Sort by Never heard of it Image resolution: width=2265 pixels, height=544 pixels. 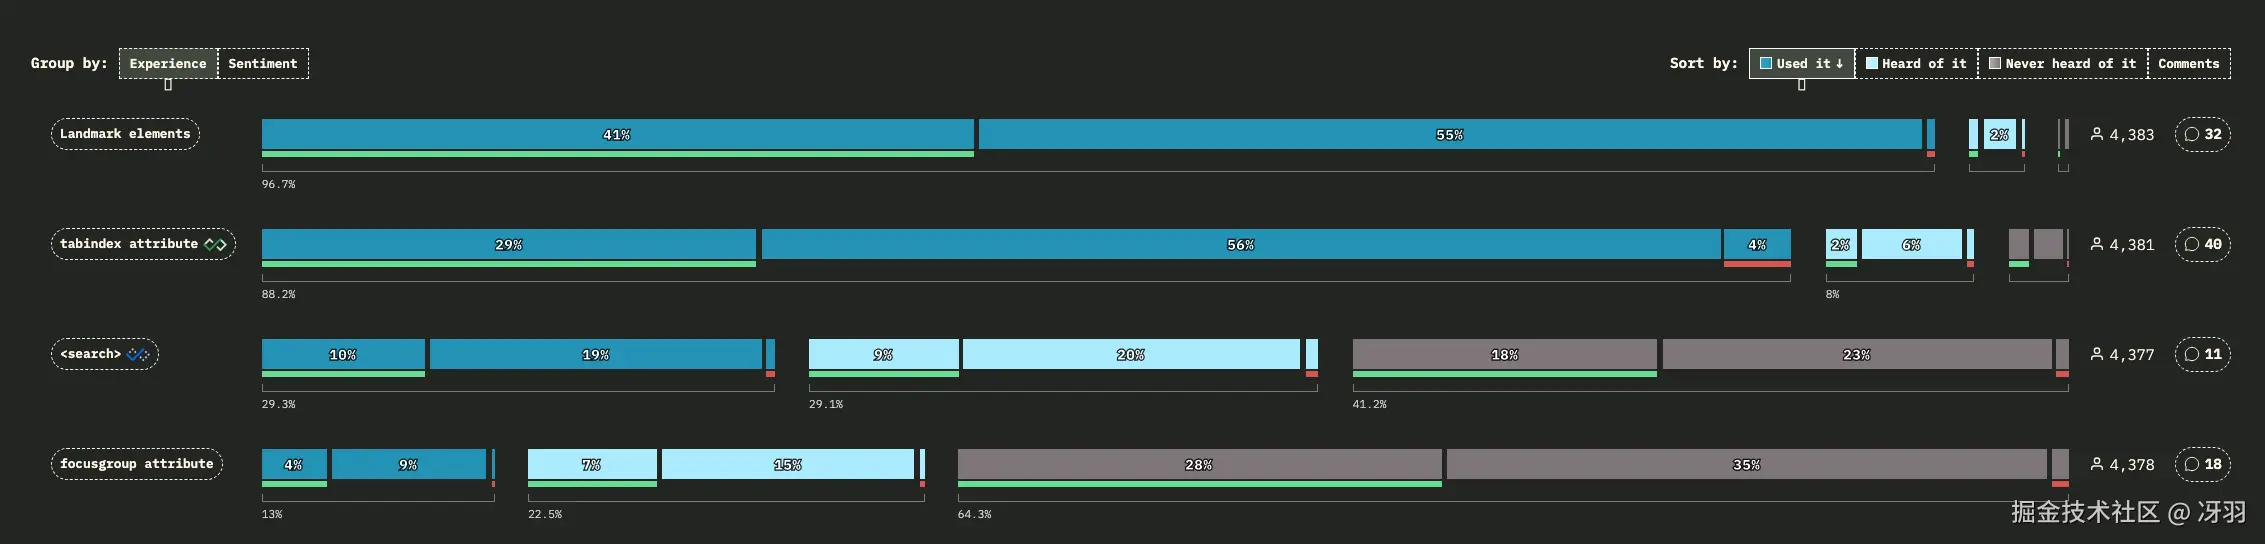(2062, 63)
